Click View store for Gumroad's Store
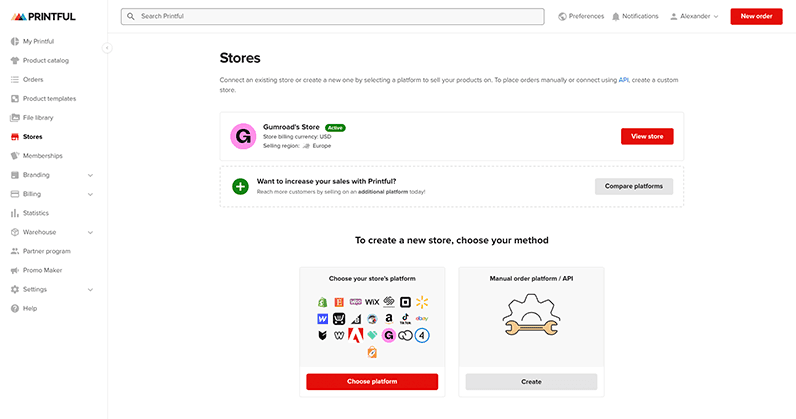The width and height of the screenshot is (796, 419). [x=647, y=136]
